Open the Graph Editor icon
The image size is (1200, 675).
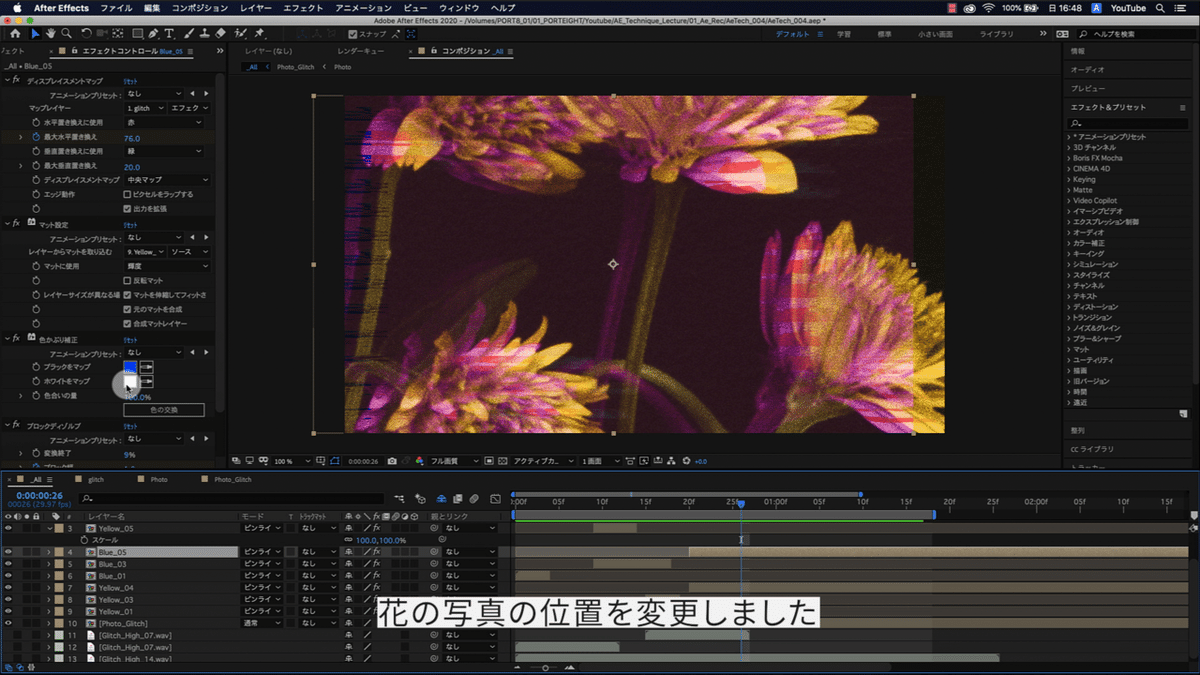coord(494,498)
